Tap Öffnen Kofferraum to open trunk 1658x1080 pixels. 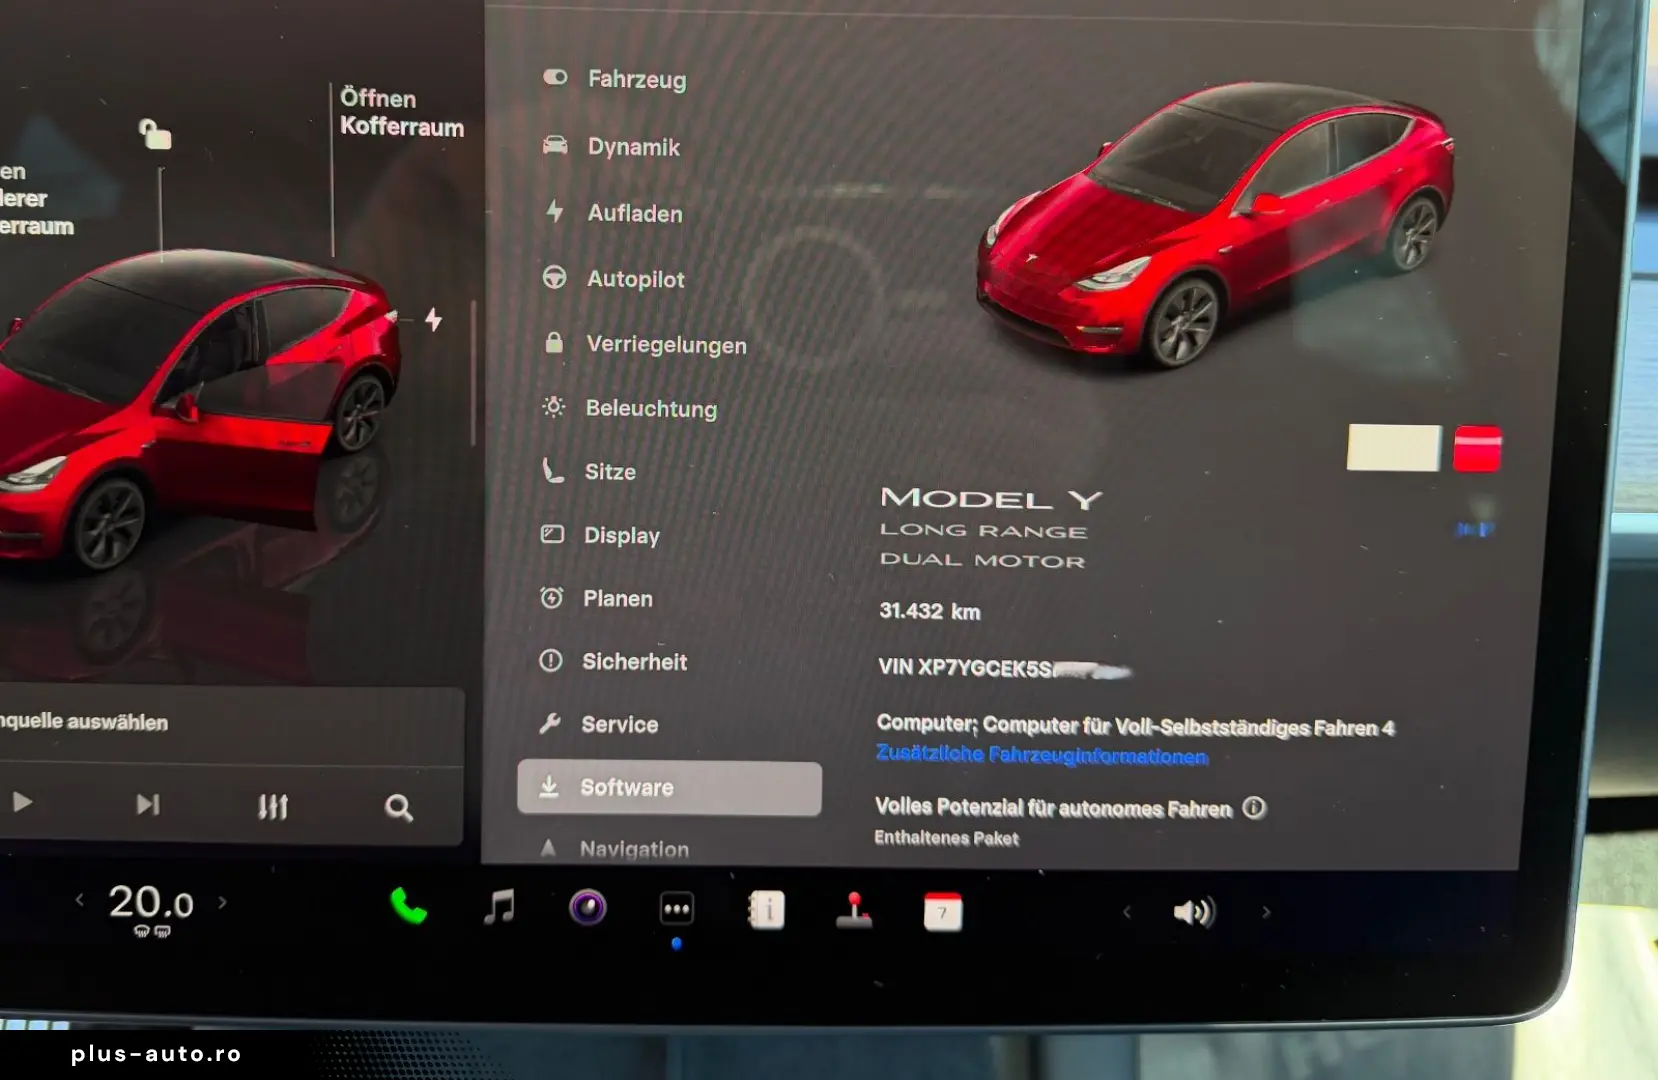[x=401, y=112]
